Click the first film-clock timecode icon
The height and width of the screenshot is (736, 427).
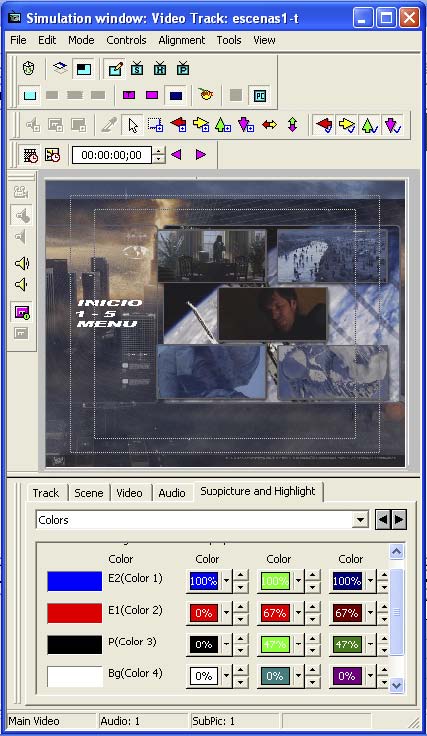pyautogui.click(x=30, y=155)
